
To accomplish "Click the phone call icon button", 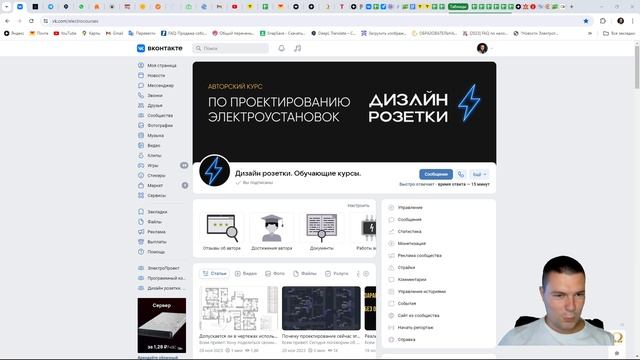I will pyautogui.click(x=461, y=174).
